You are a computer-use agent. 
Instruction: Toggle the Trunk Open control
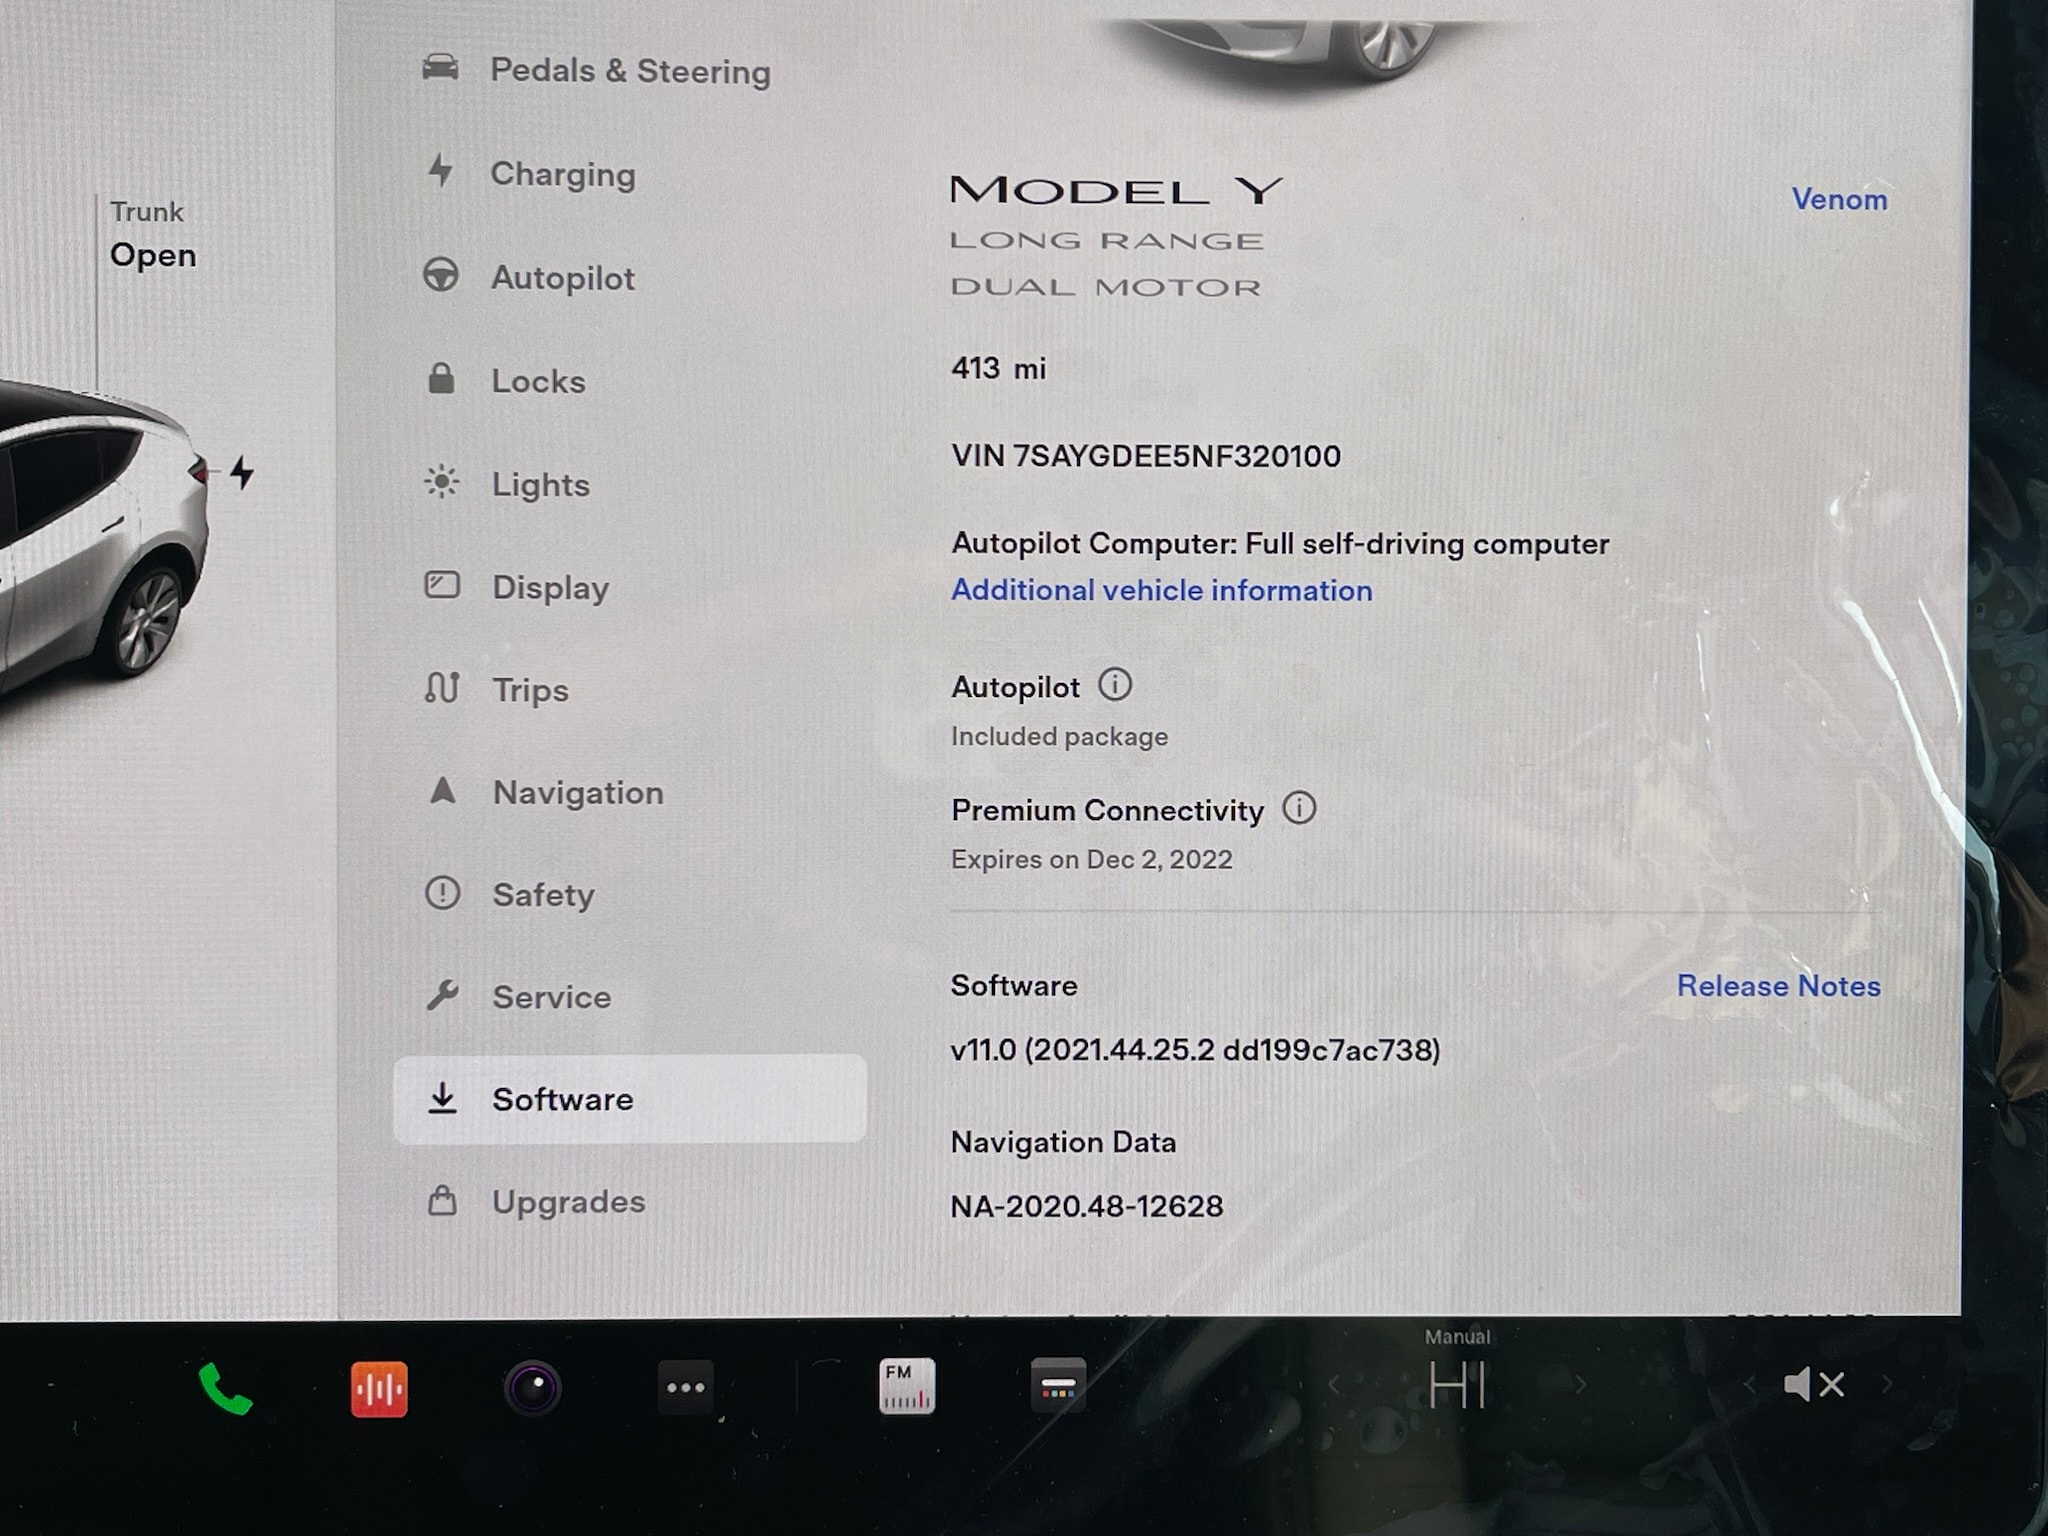pyautogui.click(x=152, y=236)
